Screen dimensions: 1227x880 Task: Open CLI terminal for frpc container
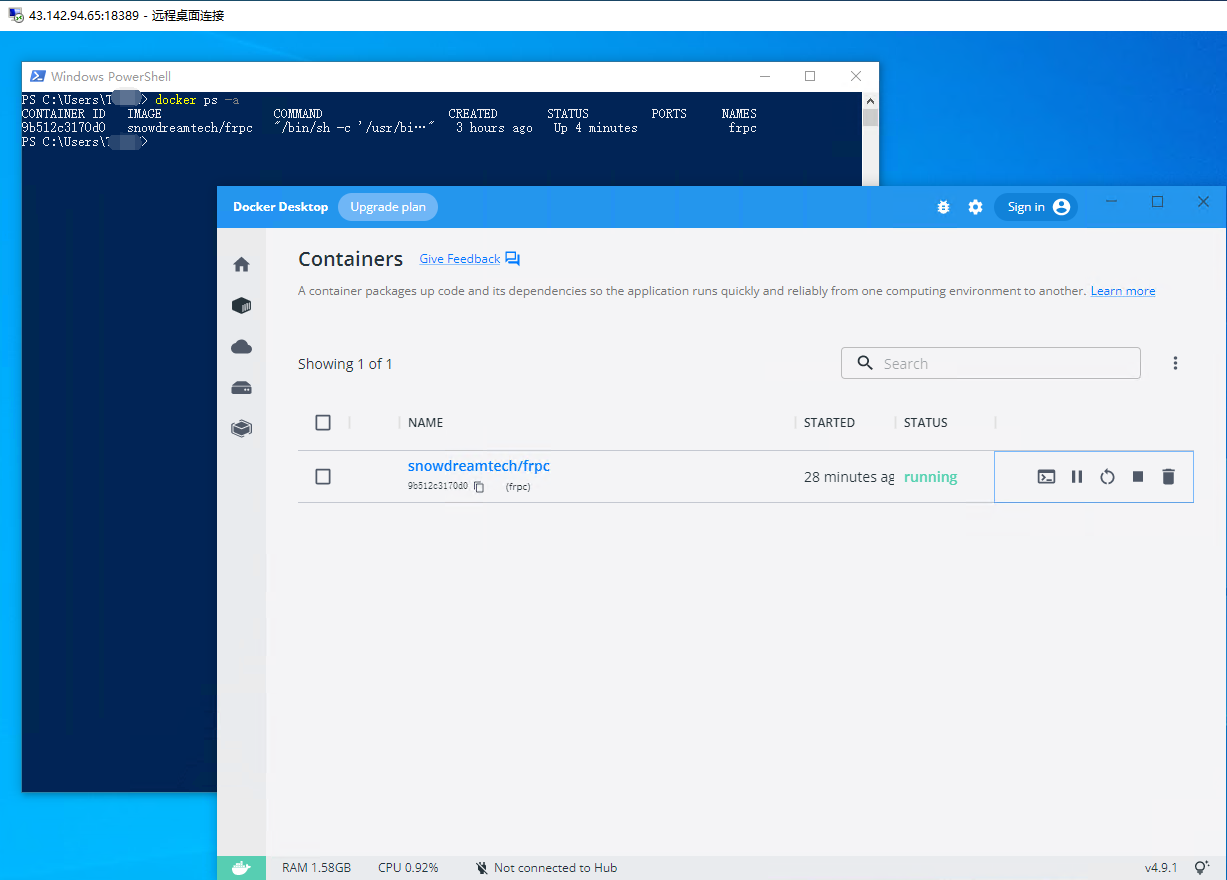(1046, 477)
